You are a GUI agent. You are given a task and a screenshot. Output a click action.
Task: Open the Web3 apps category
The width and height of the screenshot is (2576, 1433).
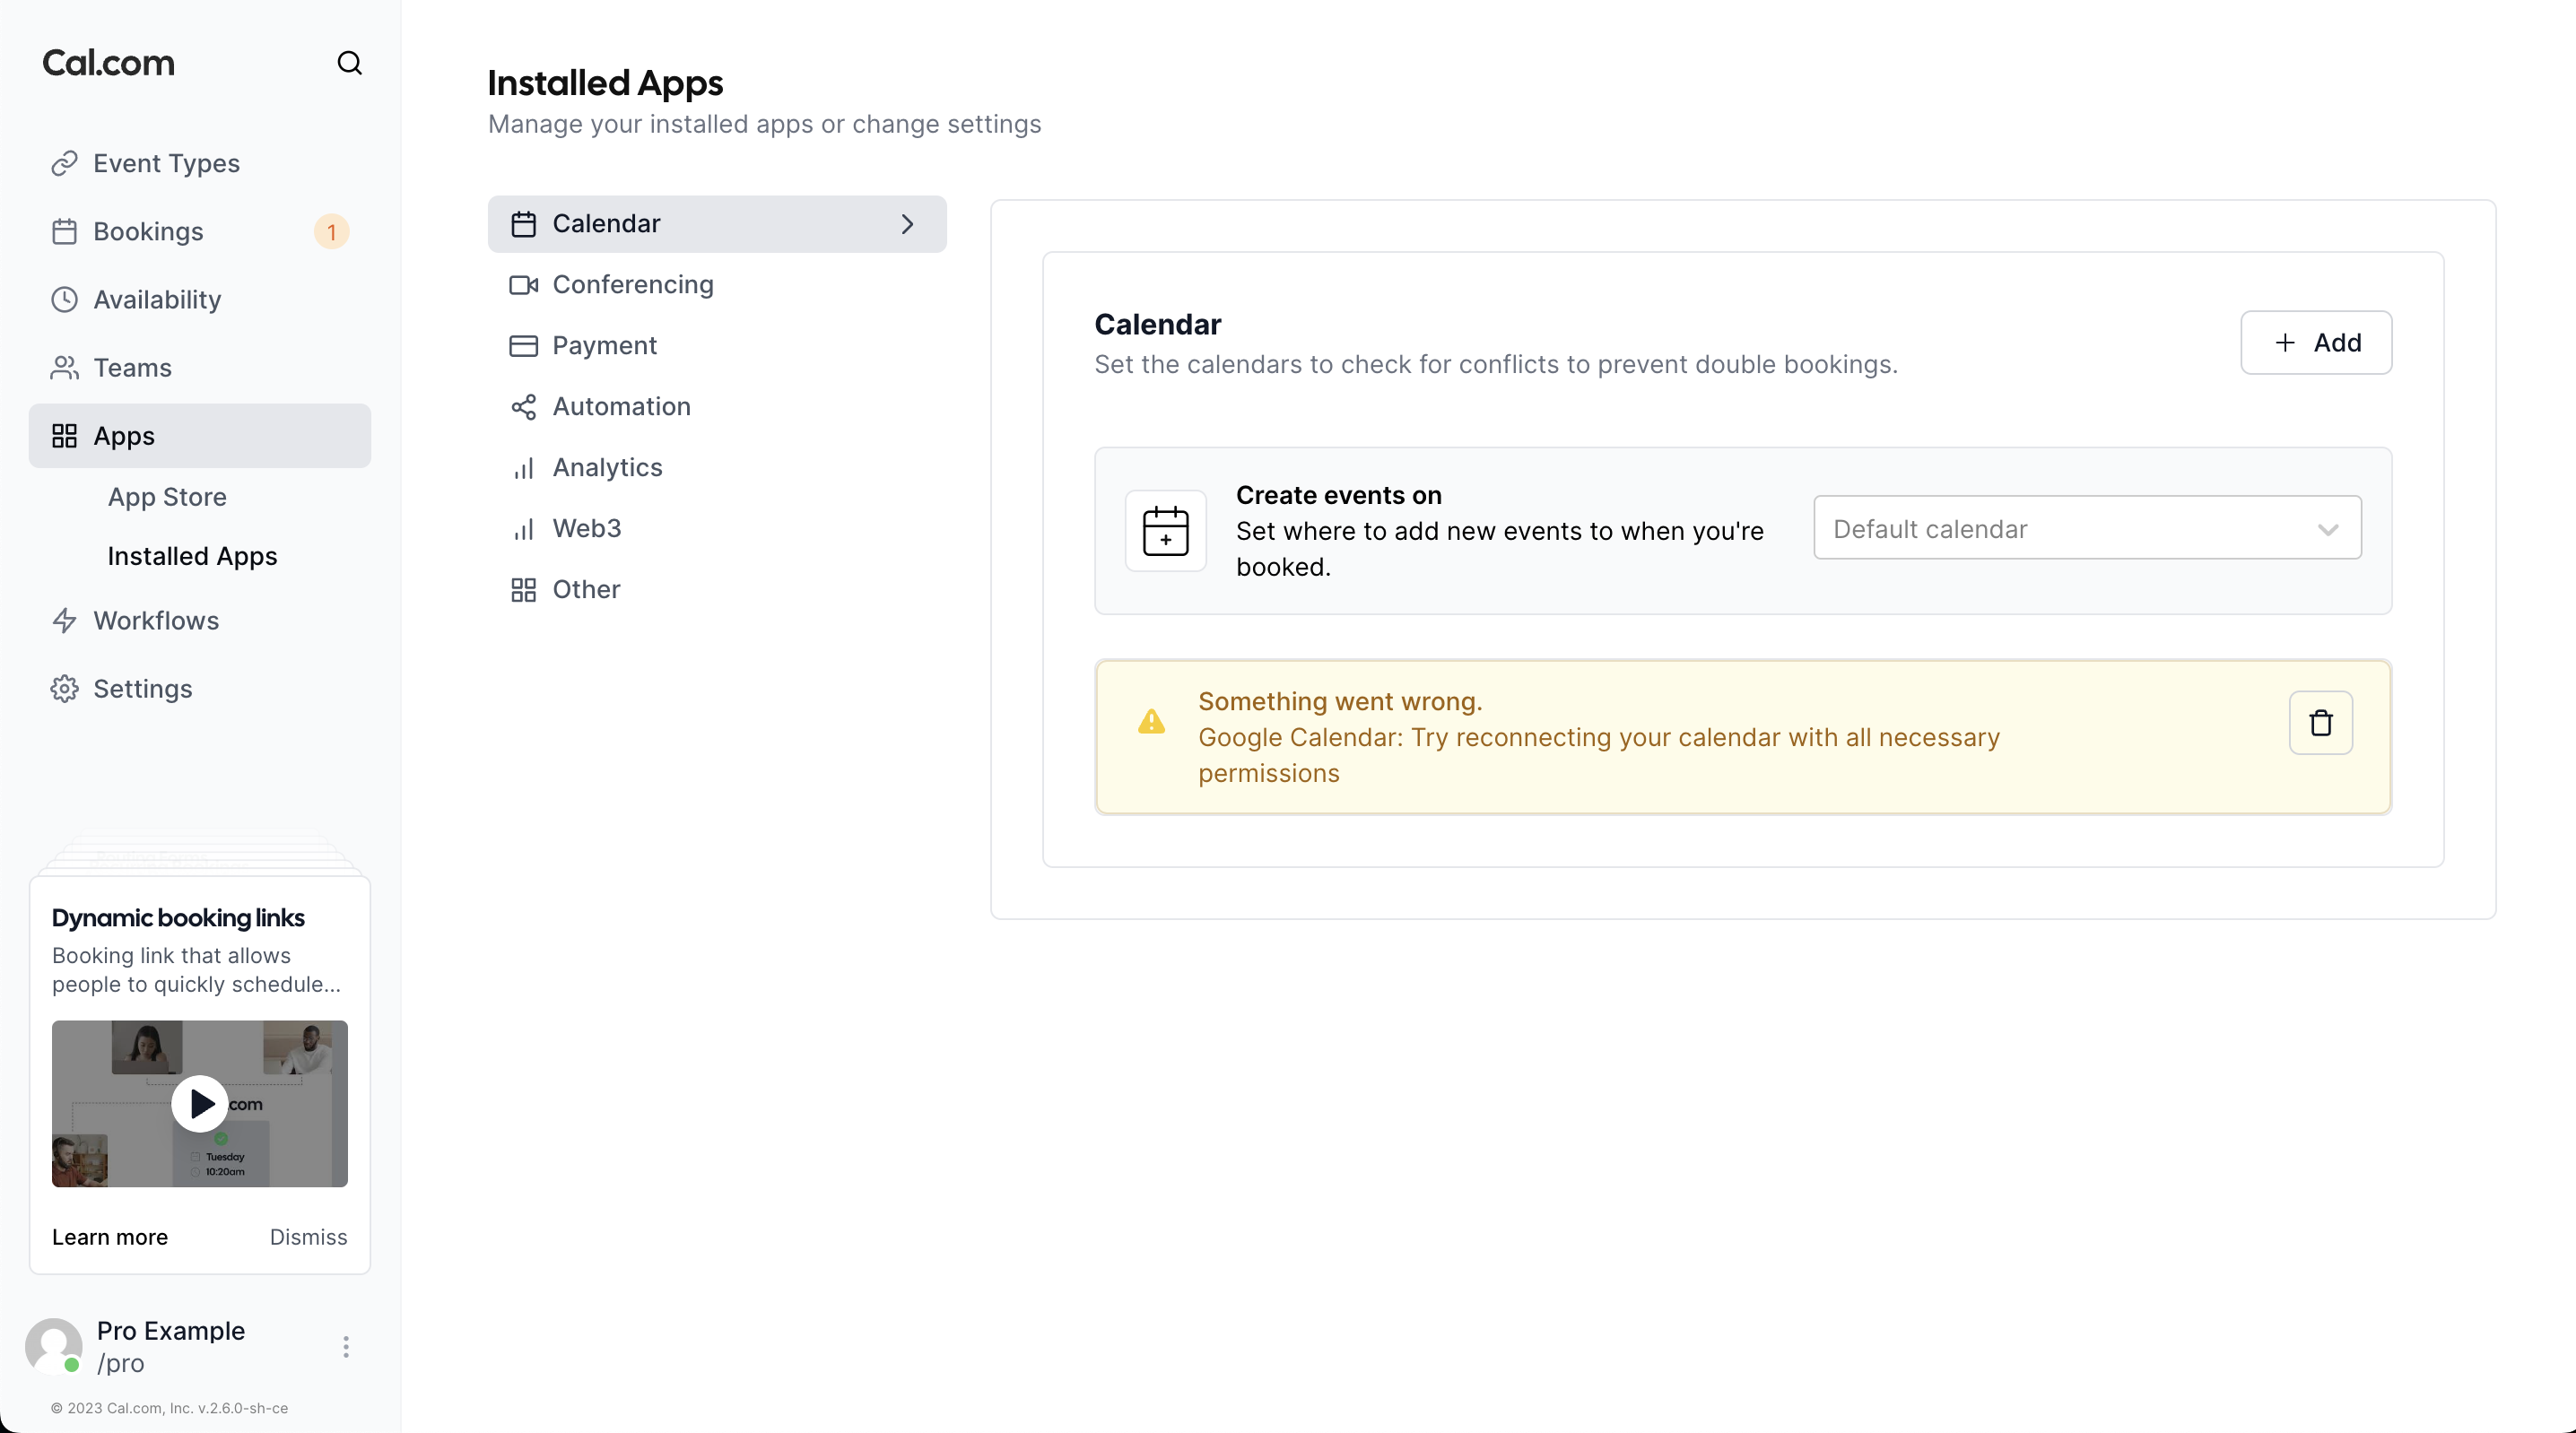coord(586,529)
